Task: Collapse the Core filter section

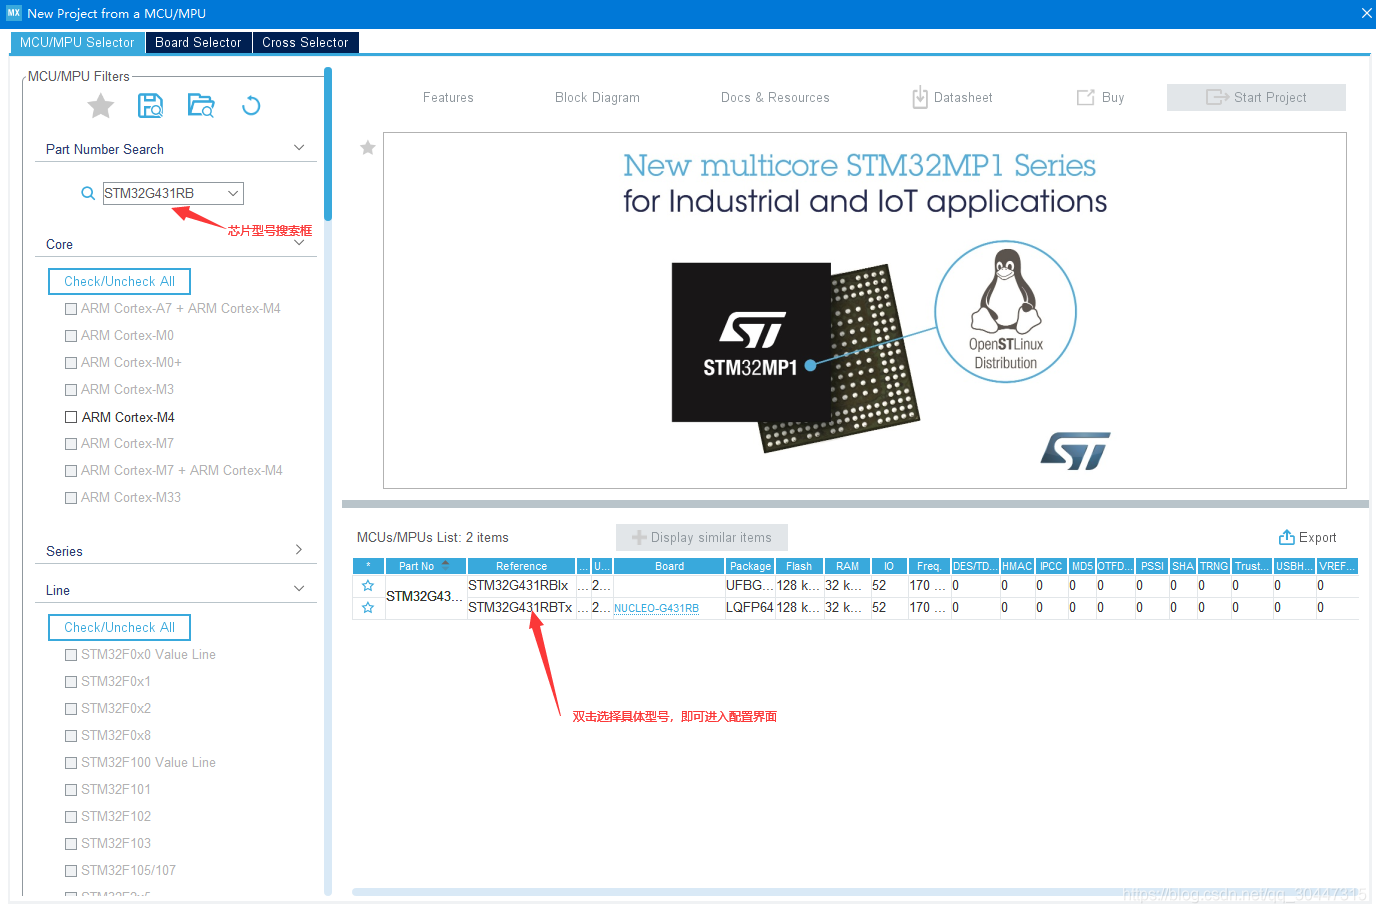Action: (299, 243)
